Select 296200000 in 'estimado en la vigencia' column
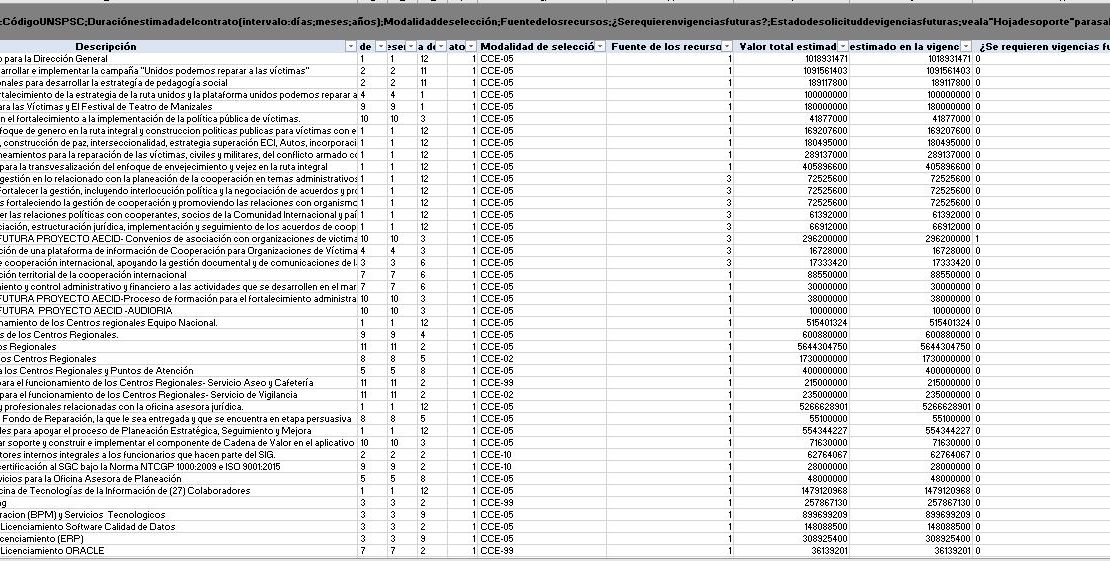 tap(911, 239)
